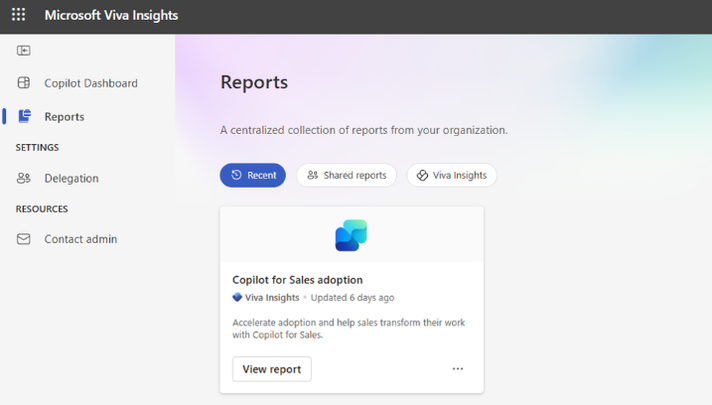Open the app launcher waffle icon
Screen dimensions: 712x405
coord(19,15)
